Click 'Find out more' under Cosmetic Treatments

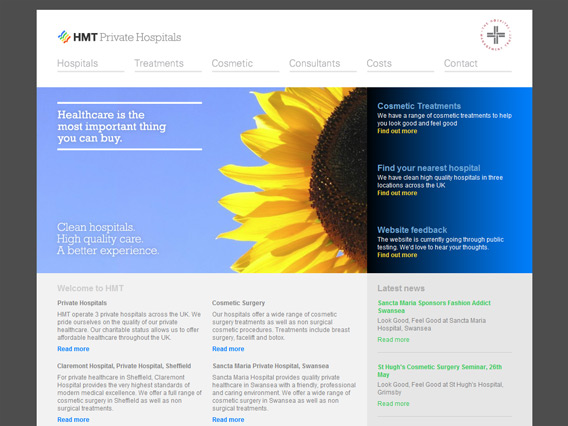(397, 131)
